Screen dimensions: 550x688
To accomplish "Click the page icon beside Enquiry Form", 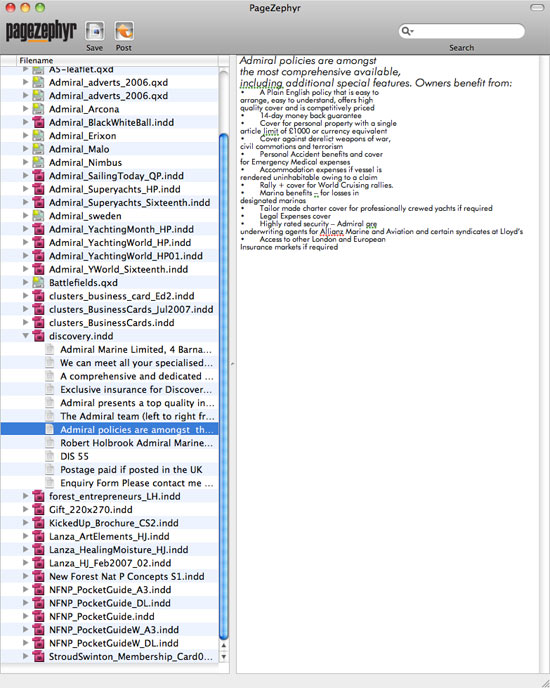I will pos(50,483).
